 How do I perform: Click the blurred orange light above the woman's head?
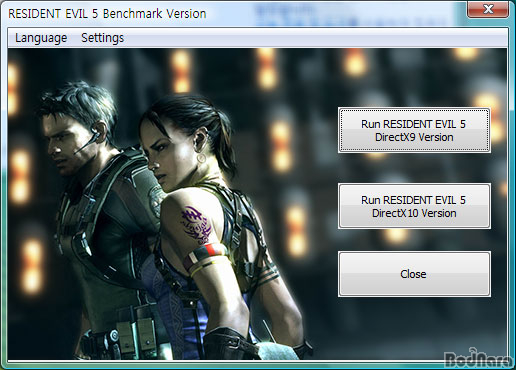[x=181, y=71]
